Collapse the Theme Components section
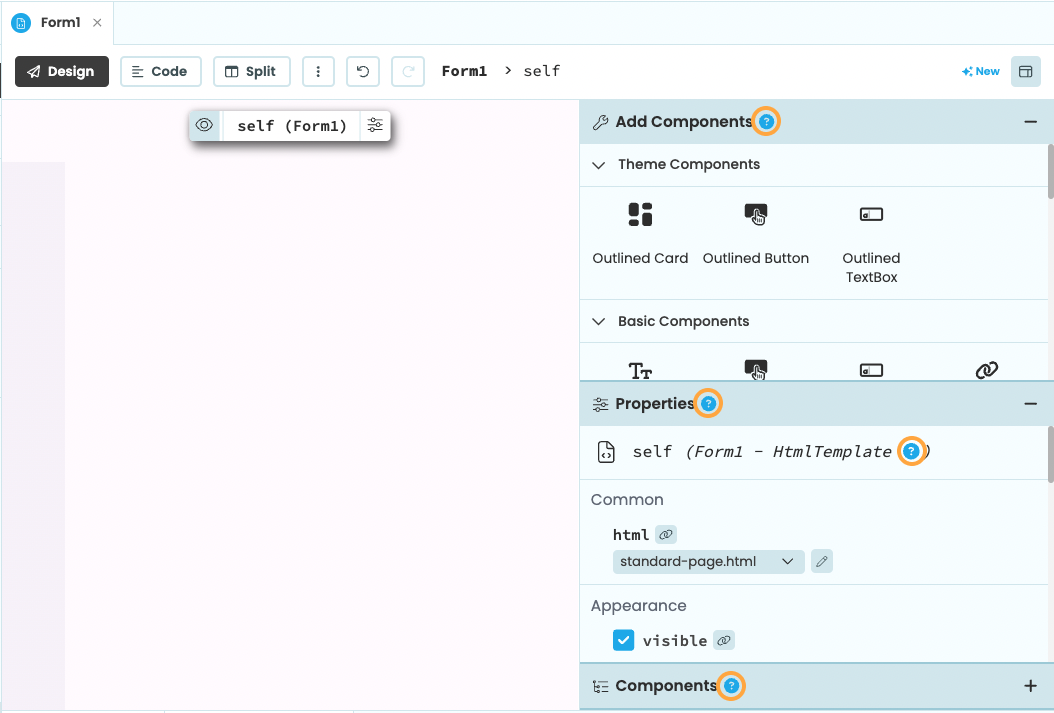Screen dimensions: 1054x713 click(598, 164)
